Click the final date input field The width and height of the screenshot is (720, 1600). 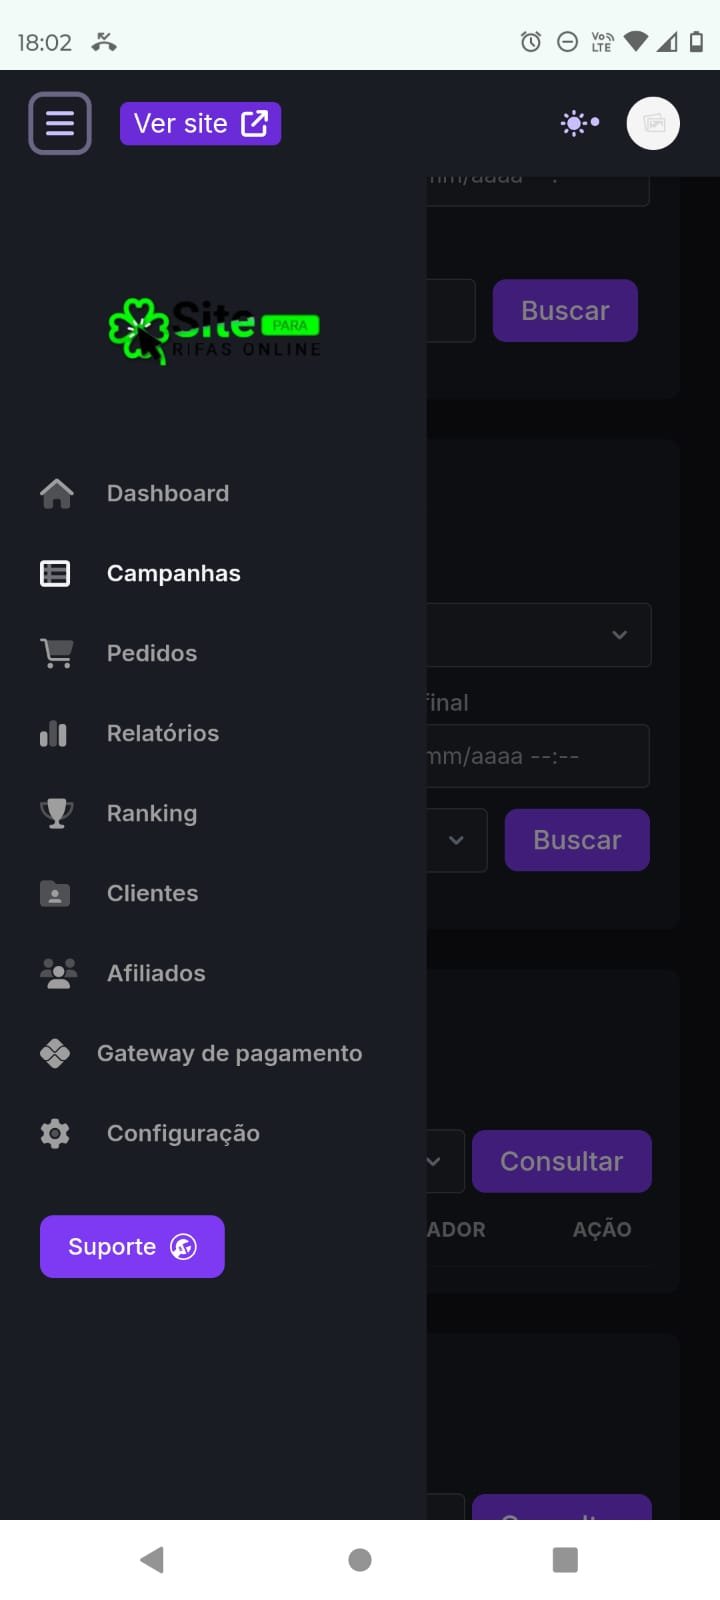click(538, 756)
